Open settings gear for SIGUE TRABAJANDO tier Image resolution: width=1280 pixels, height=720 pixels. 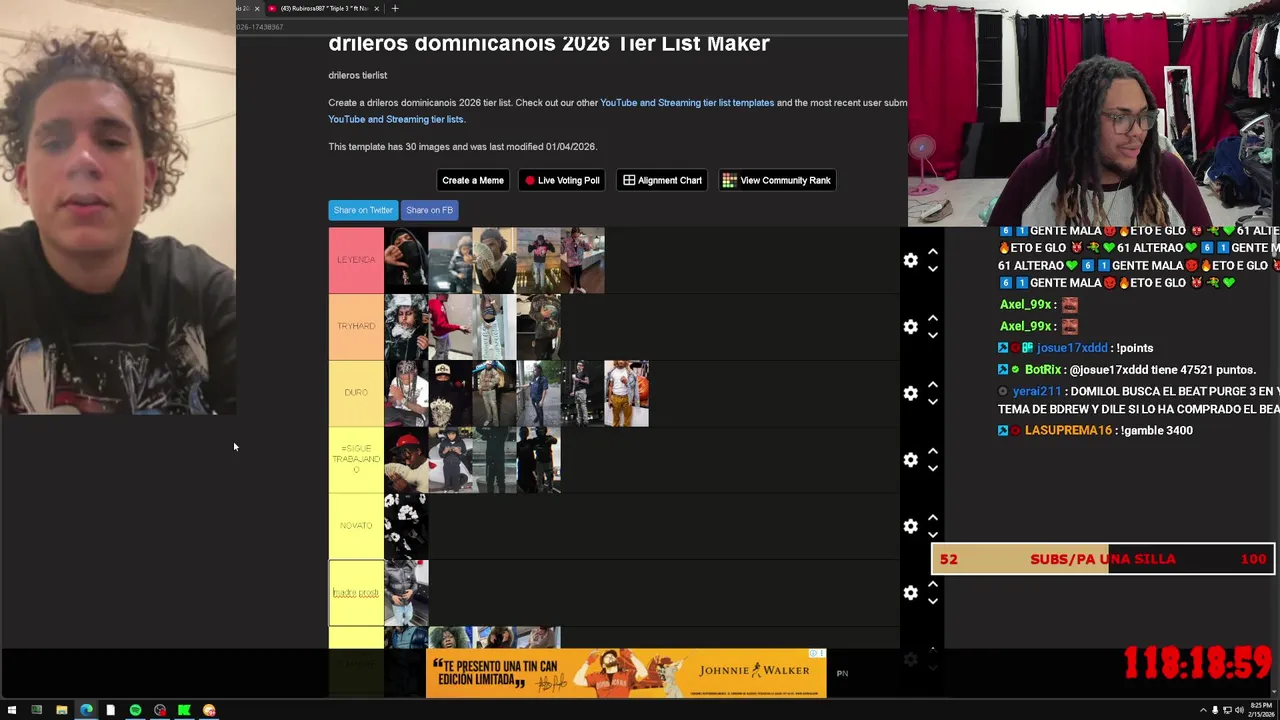(x=910, y=460)
